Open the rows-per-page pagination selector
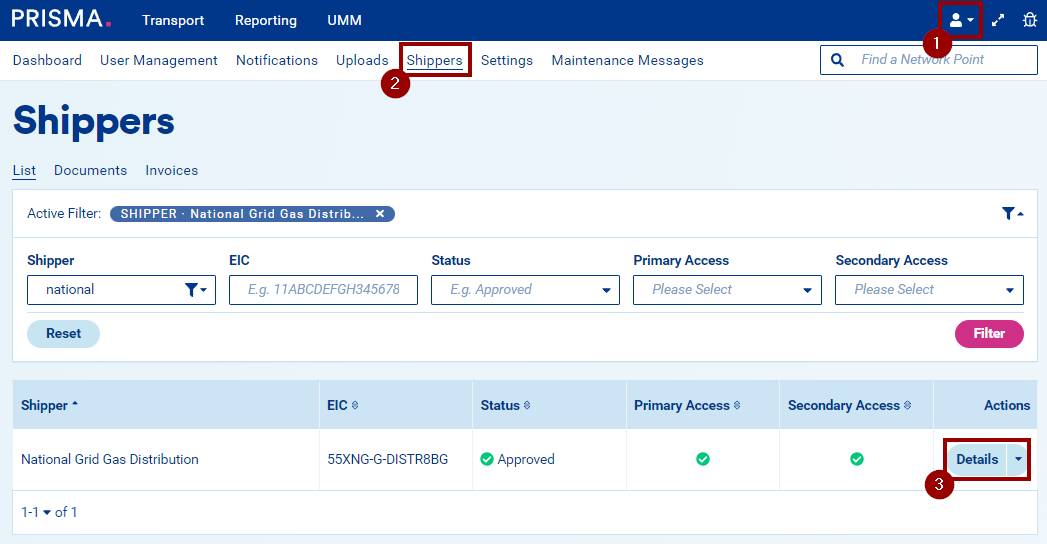The height and width of the screenshot is (544, 1047). click(x=48, y=512)
